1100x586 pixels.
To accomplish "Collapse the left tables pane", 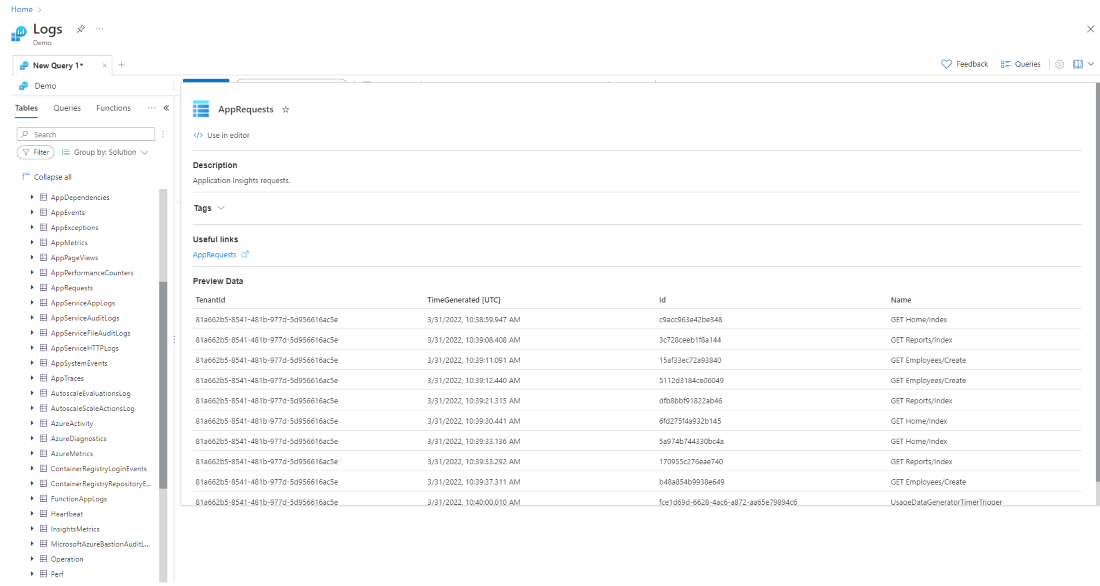I will pyautogui.click(x=166, y=108).
